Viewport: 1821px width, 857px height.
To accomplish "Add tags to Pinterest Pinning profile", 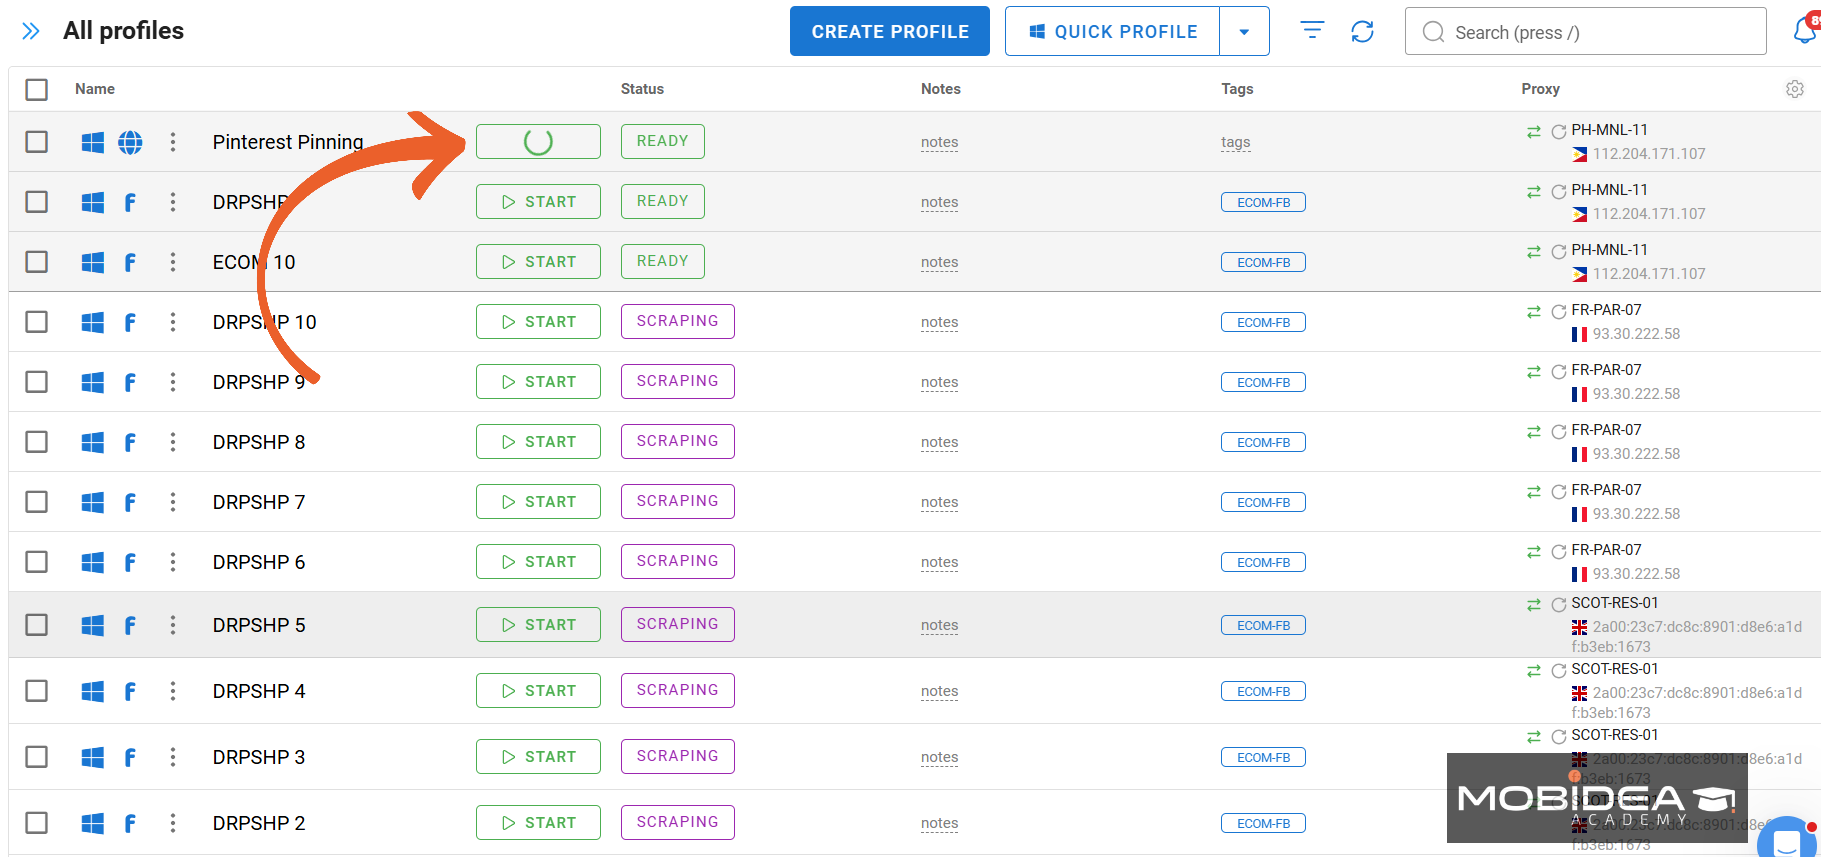I will pos(1235,142).
